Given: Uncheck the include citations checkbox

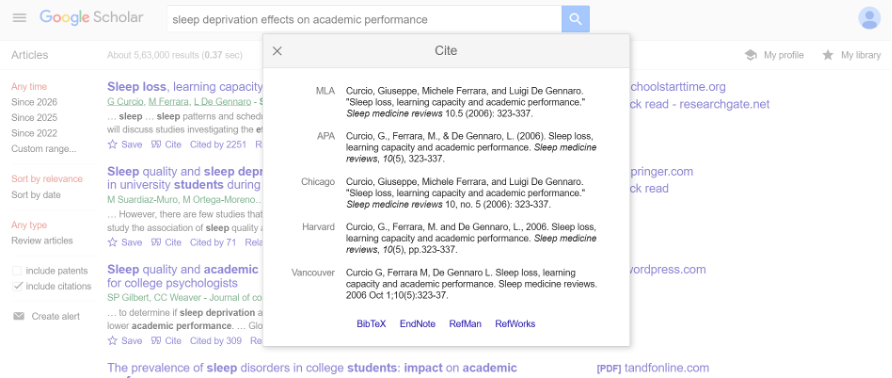Looking at the screenshot, I should click(17, 286).
